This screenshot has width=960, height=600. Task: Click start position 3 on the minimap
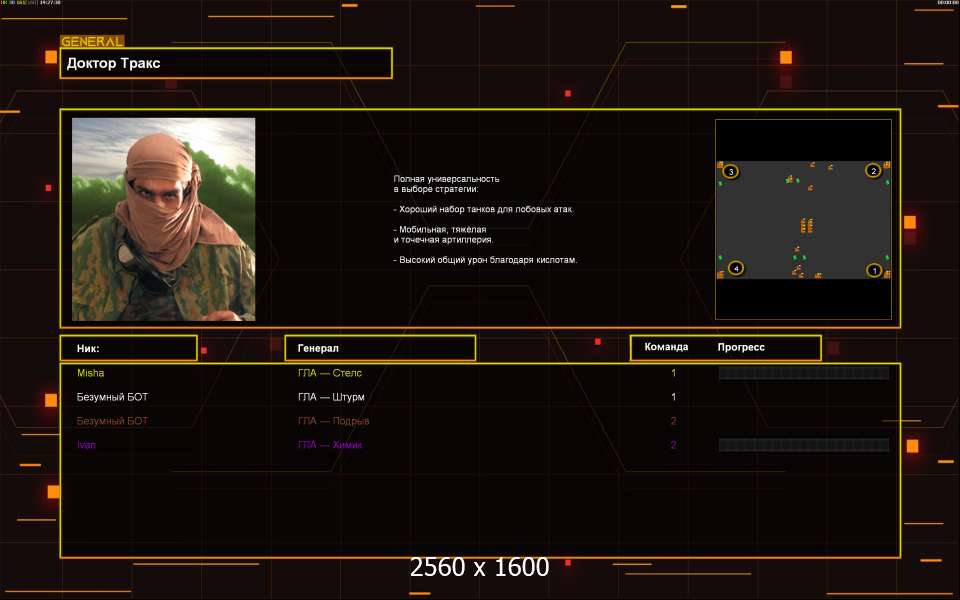click(x=731, y=172)
